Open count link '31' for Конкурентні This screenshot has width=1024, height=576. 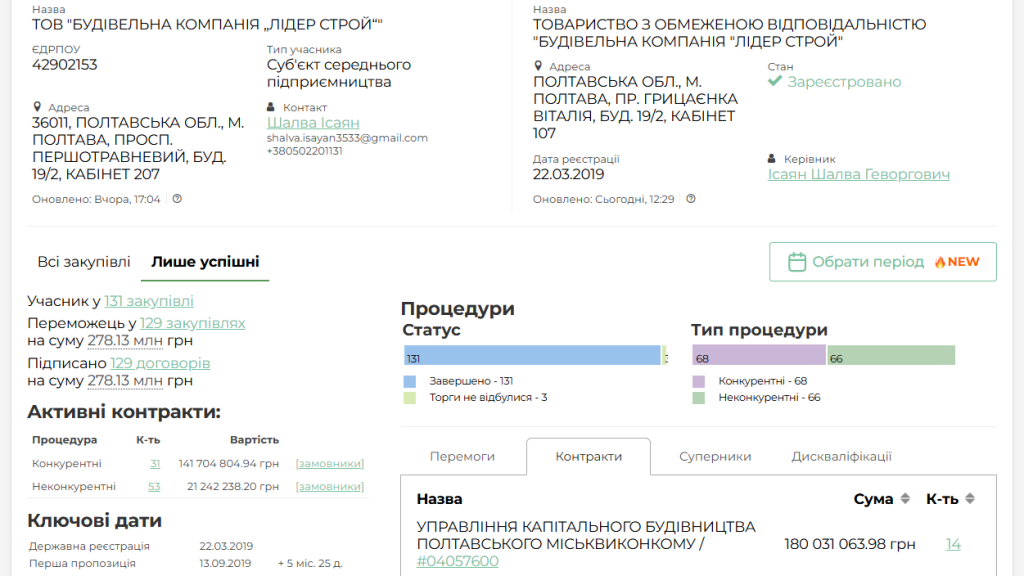pos(155,464)
